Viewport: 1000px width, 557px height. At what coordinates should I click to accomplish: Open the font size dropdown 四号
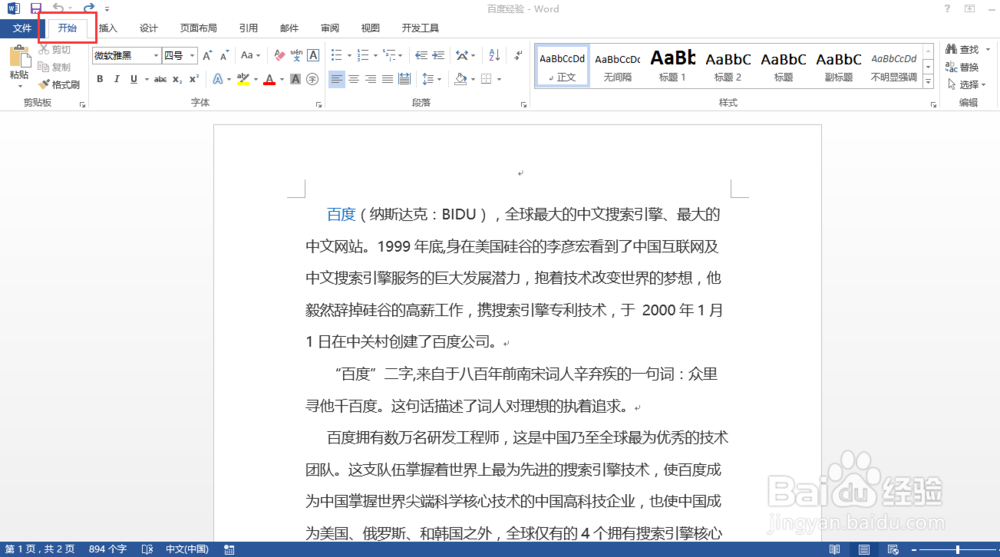[x=192, y=56]
